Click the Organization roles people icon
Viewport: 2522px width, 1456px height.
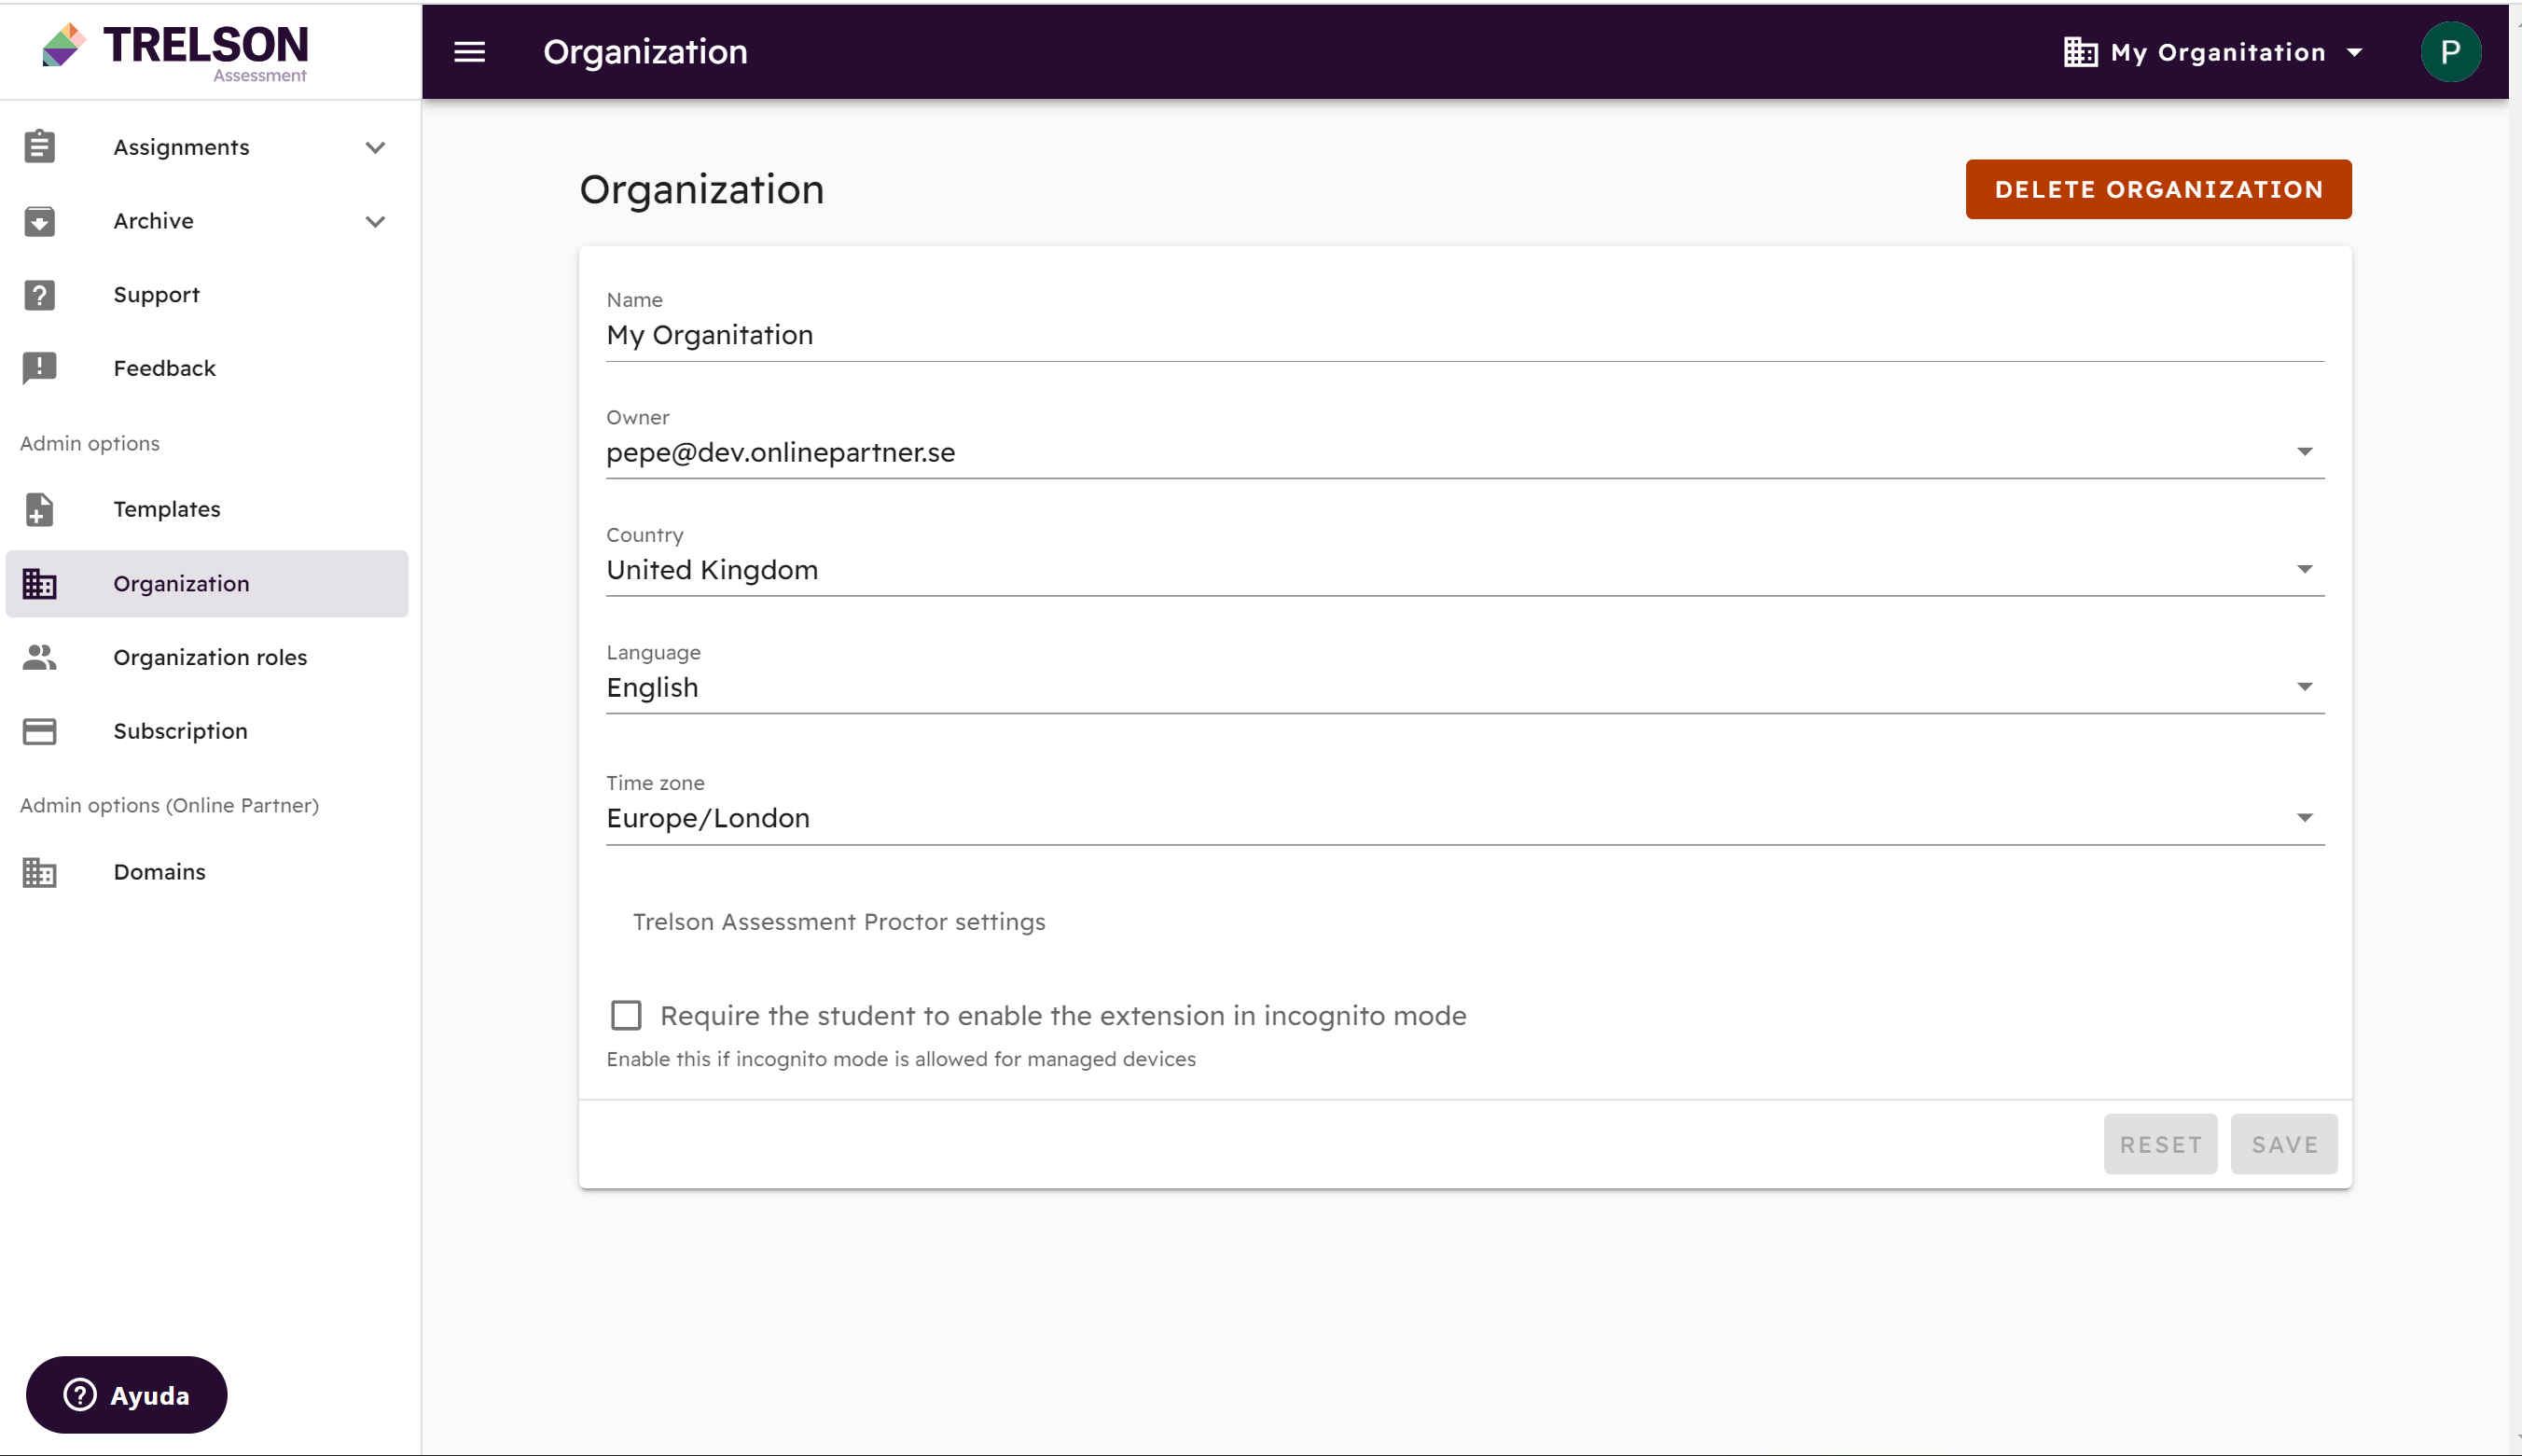point(39,657)
